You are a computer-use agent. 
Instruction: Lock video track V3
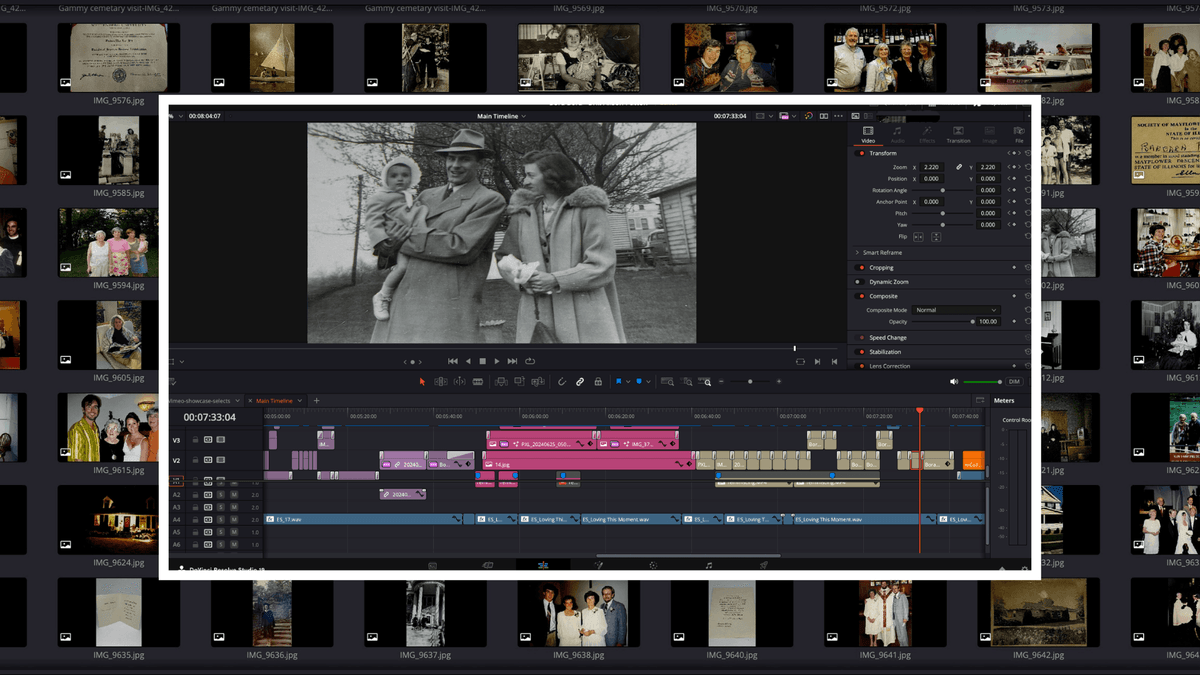(x=195, y=440)
